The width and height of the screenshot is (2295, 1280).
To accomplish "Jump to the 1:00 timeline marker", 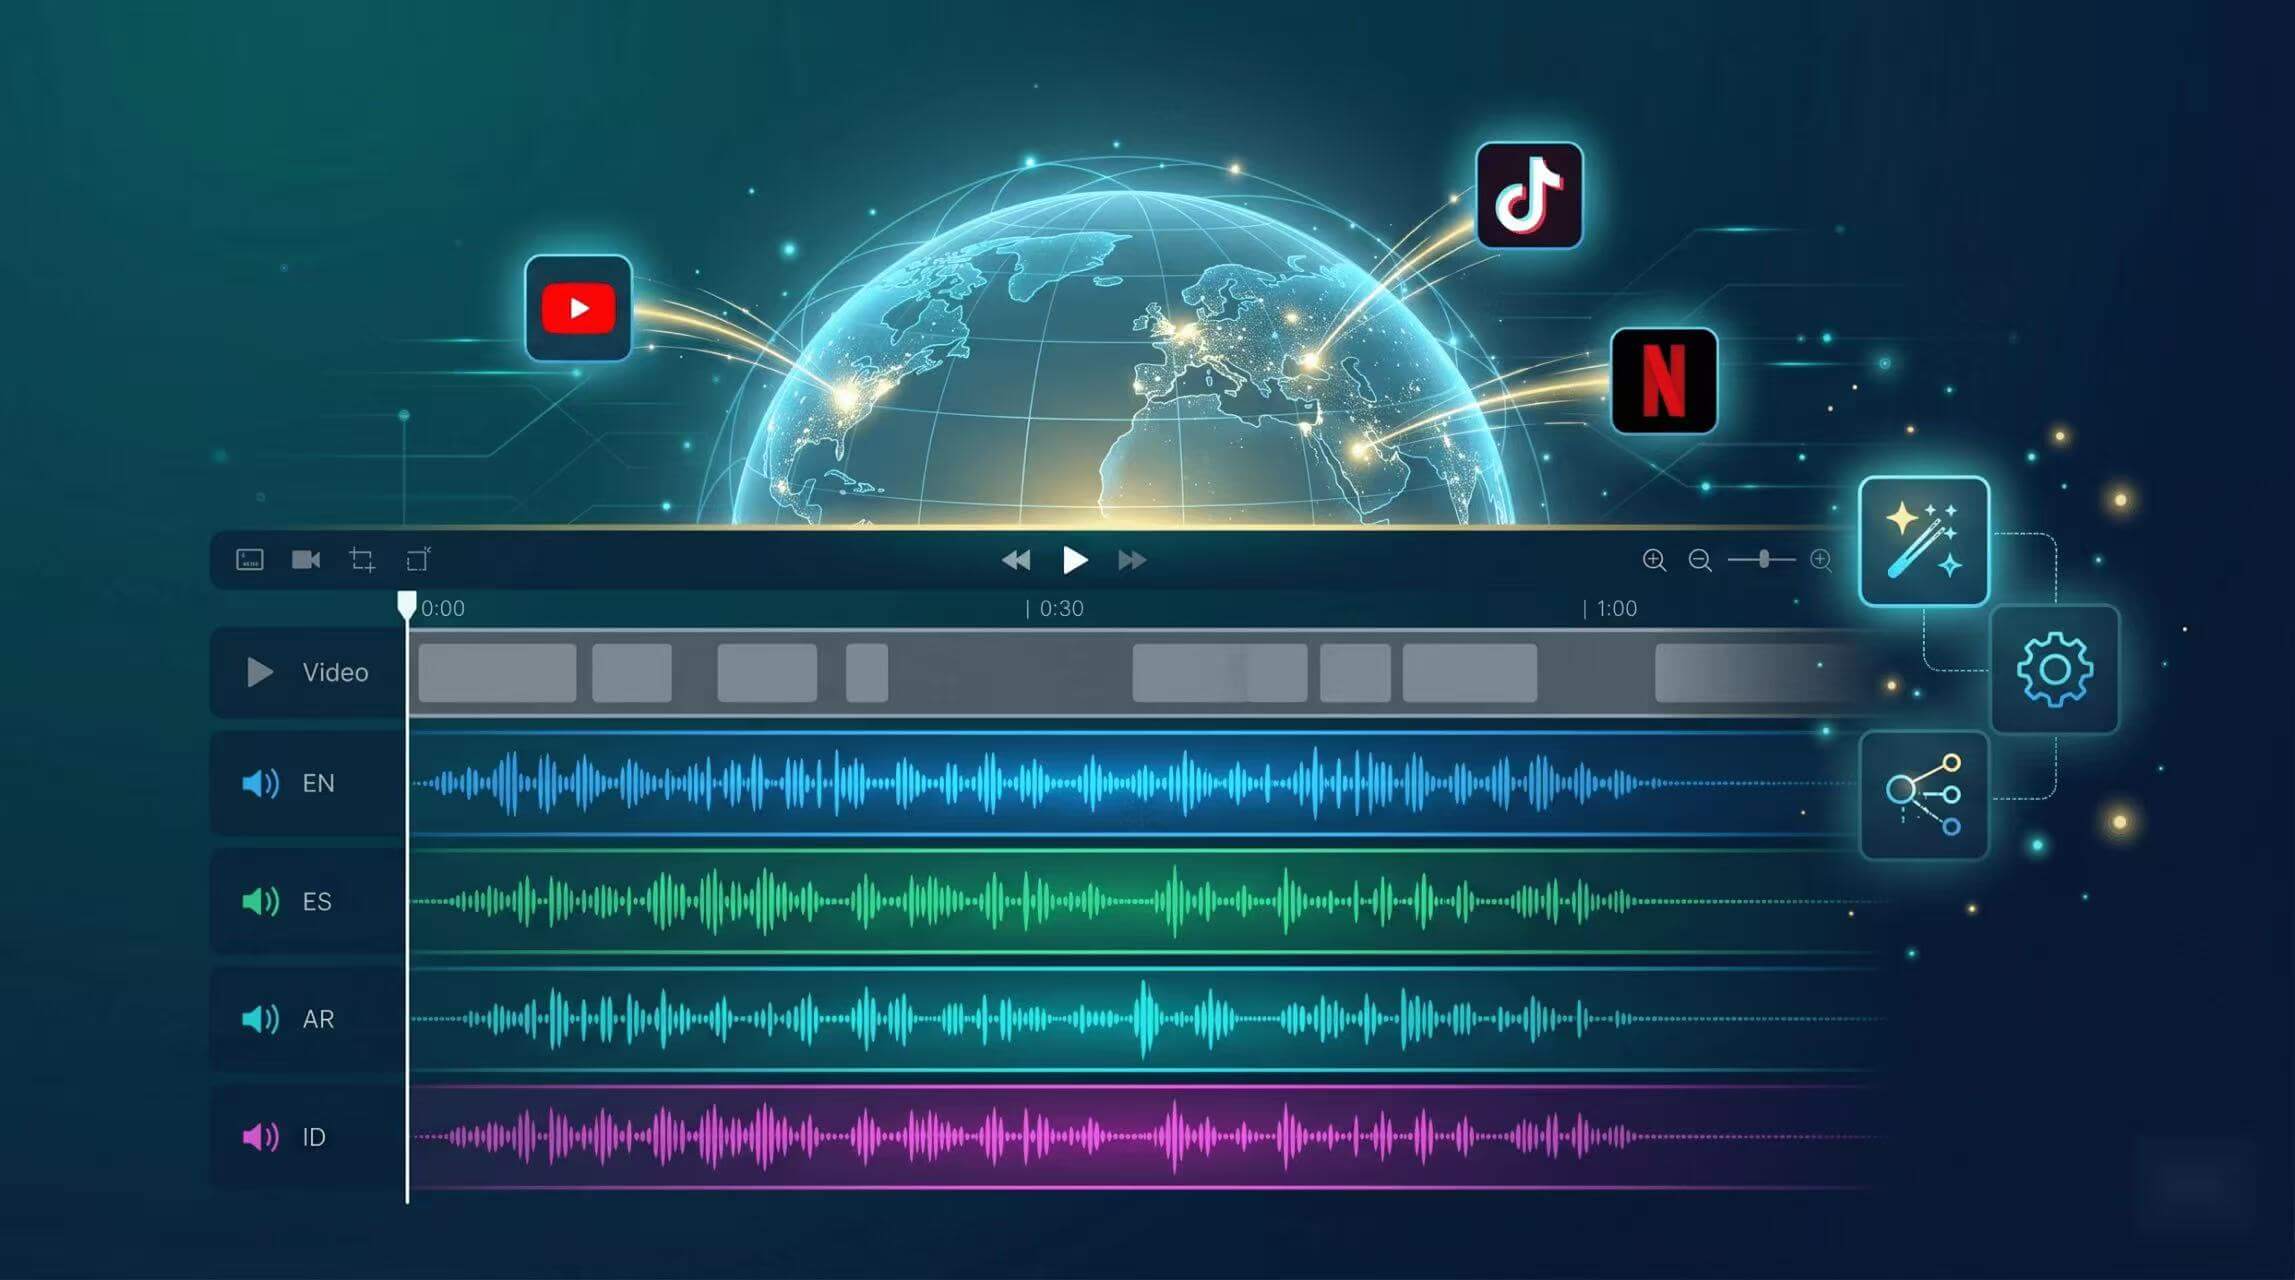I will (1616, 608).
